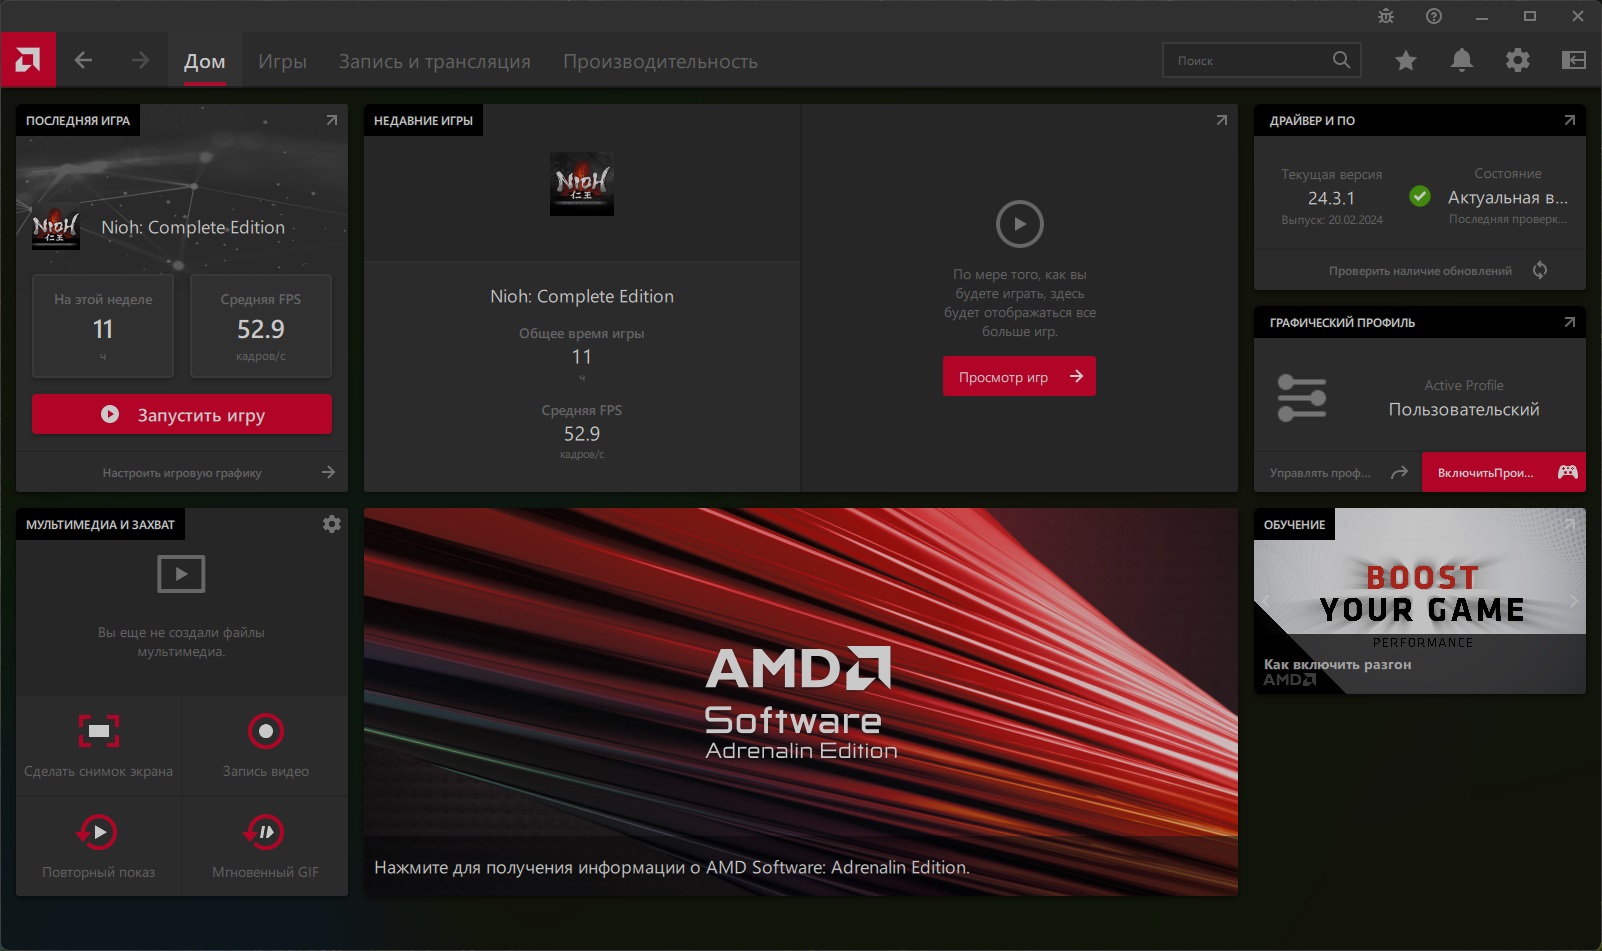The height and width of the screenshot is (951, 1602).
Task: Click the Выпуск: 20.02.2024 release date
Action: pos(1332,220)
